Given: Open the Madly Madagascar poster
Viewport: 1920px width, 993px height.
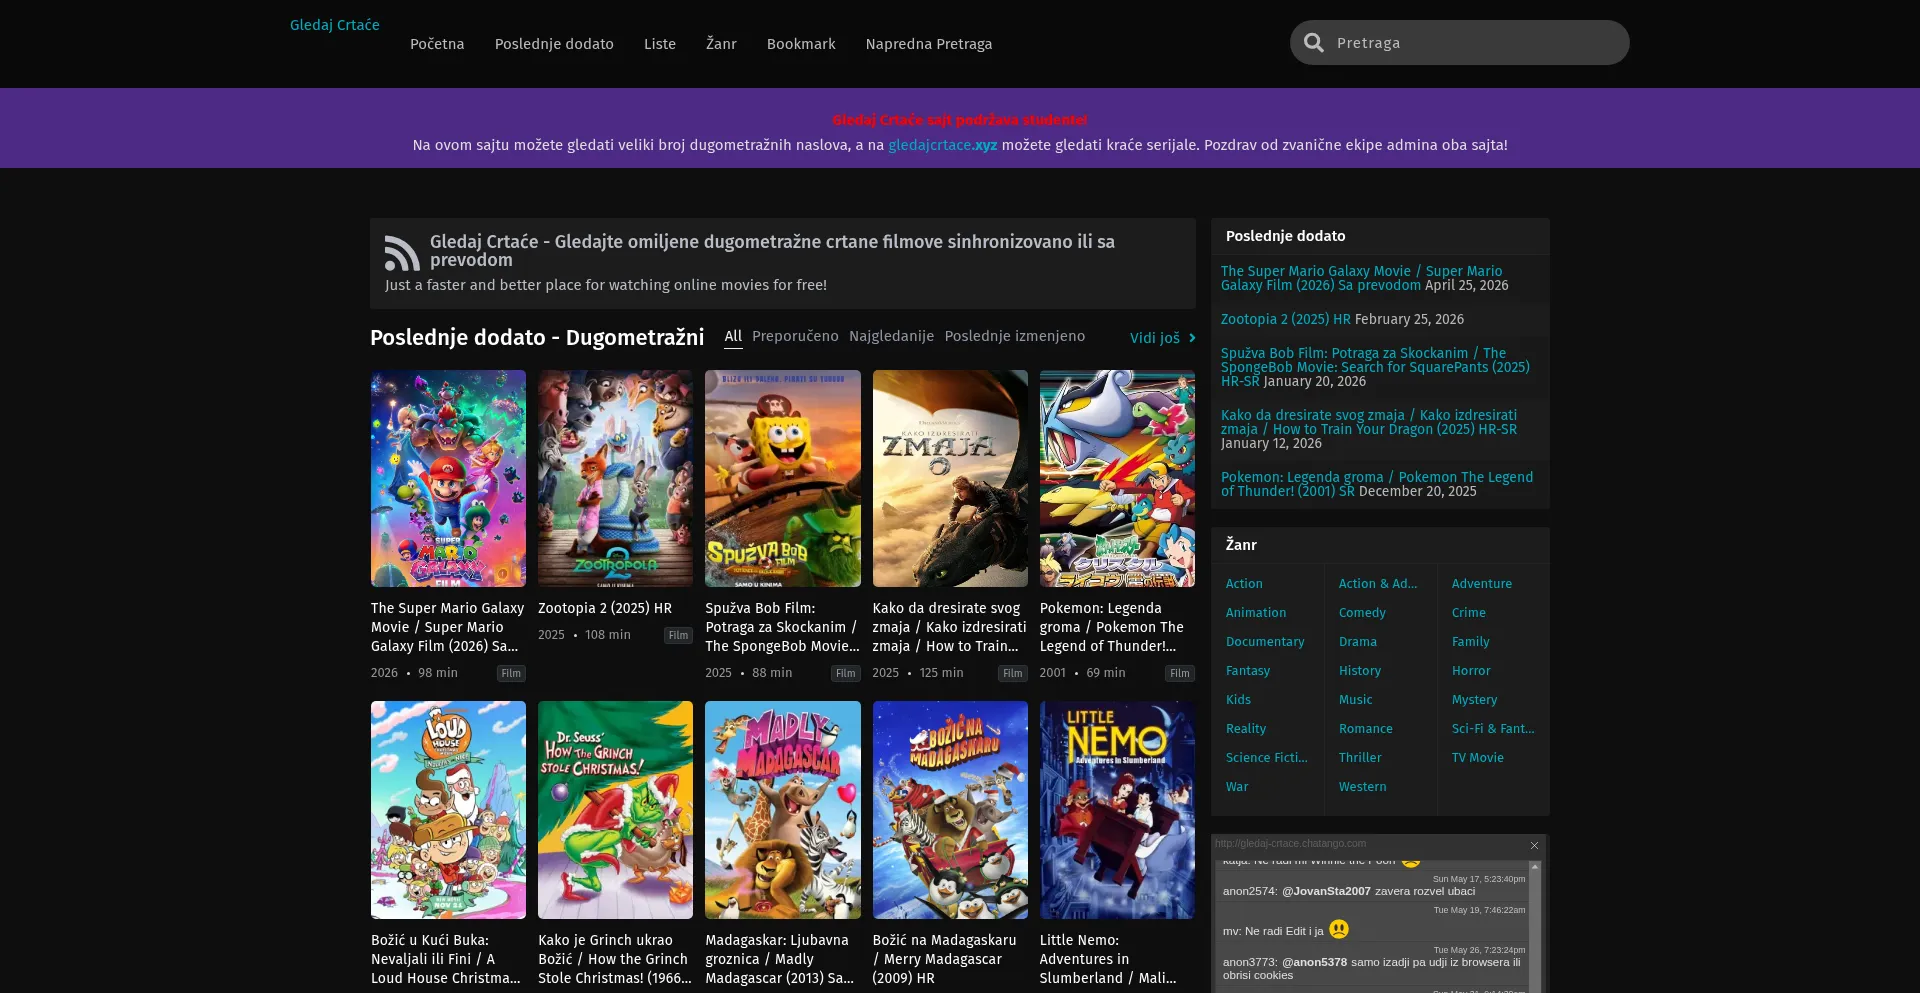Looking at the screenshot, I should (x=783, y=810).
